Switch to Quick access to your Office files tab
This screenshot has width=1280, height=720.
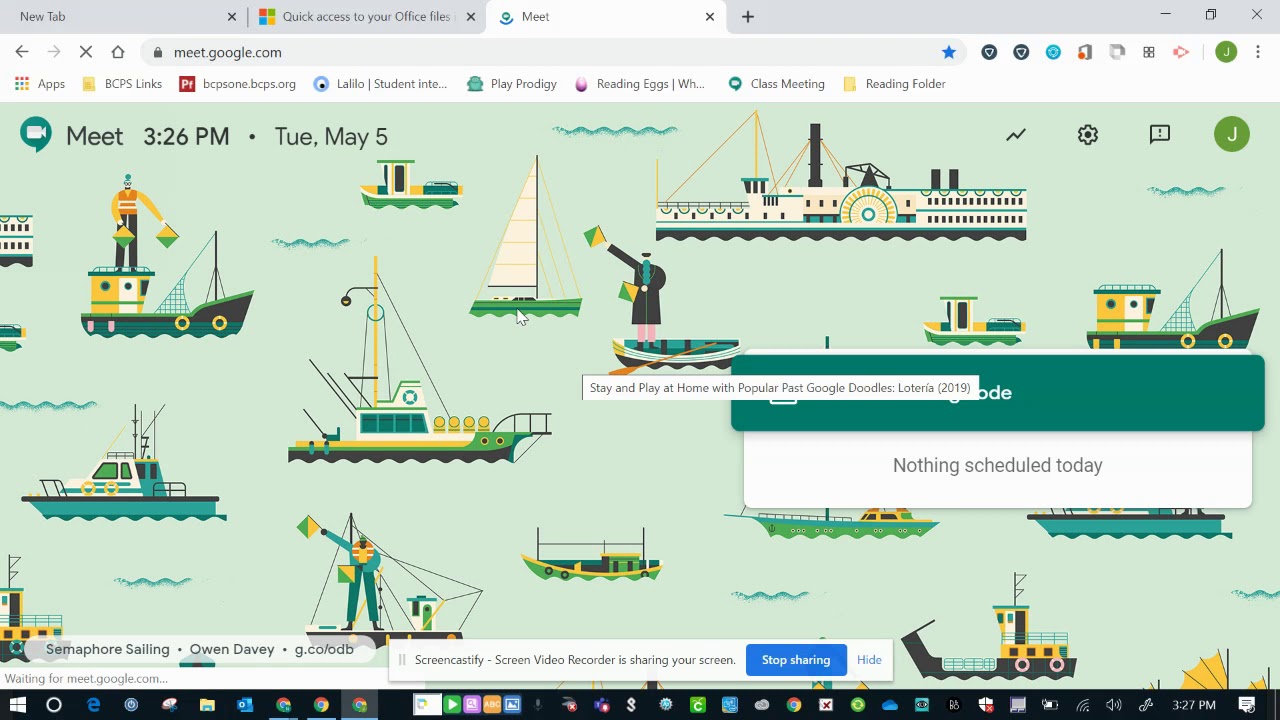click(x=367, y=17)
